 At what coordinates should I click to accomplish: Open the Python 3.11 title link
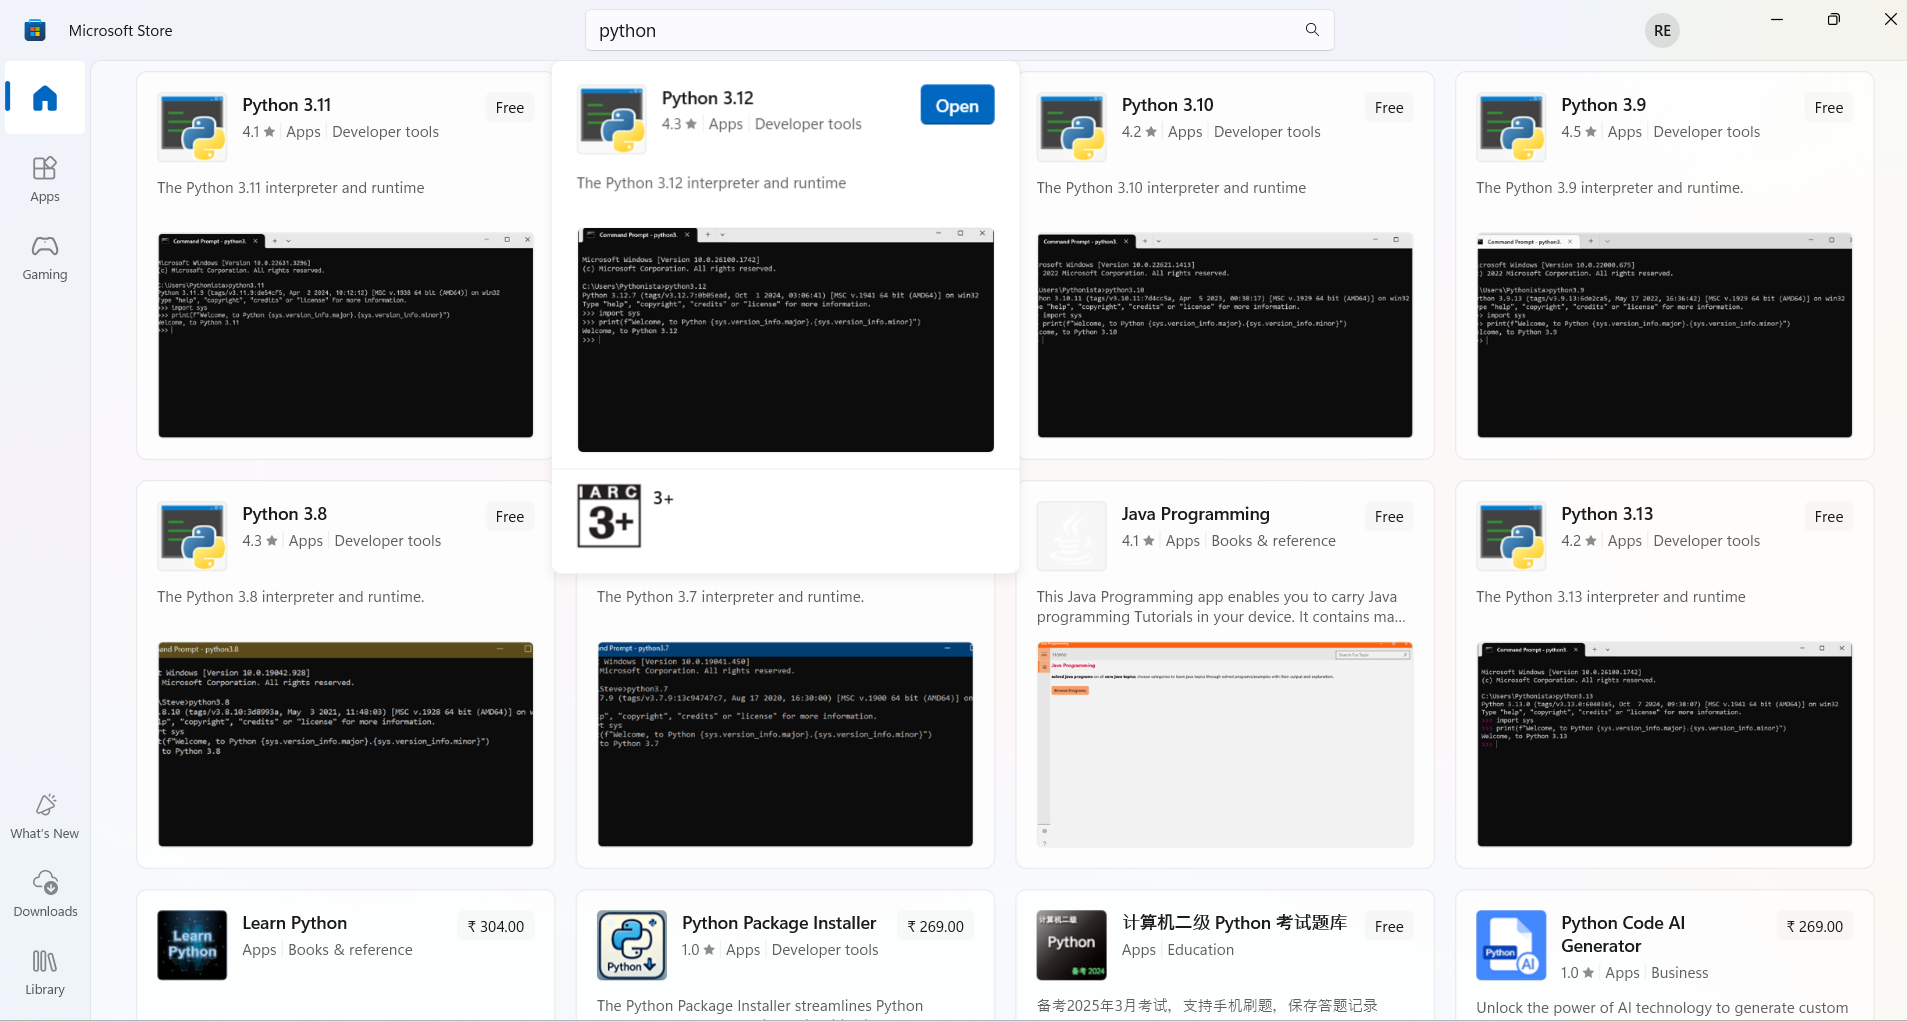(x=287, y=105)
